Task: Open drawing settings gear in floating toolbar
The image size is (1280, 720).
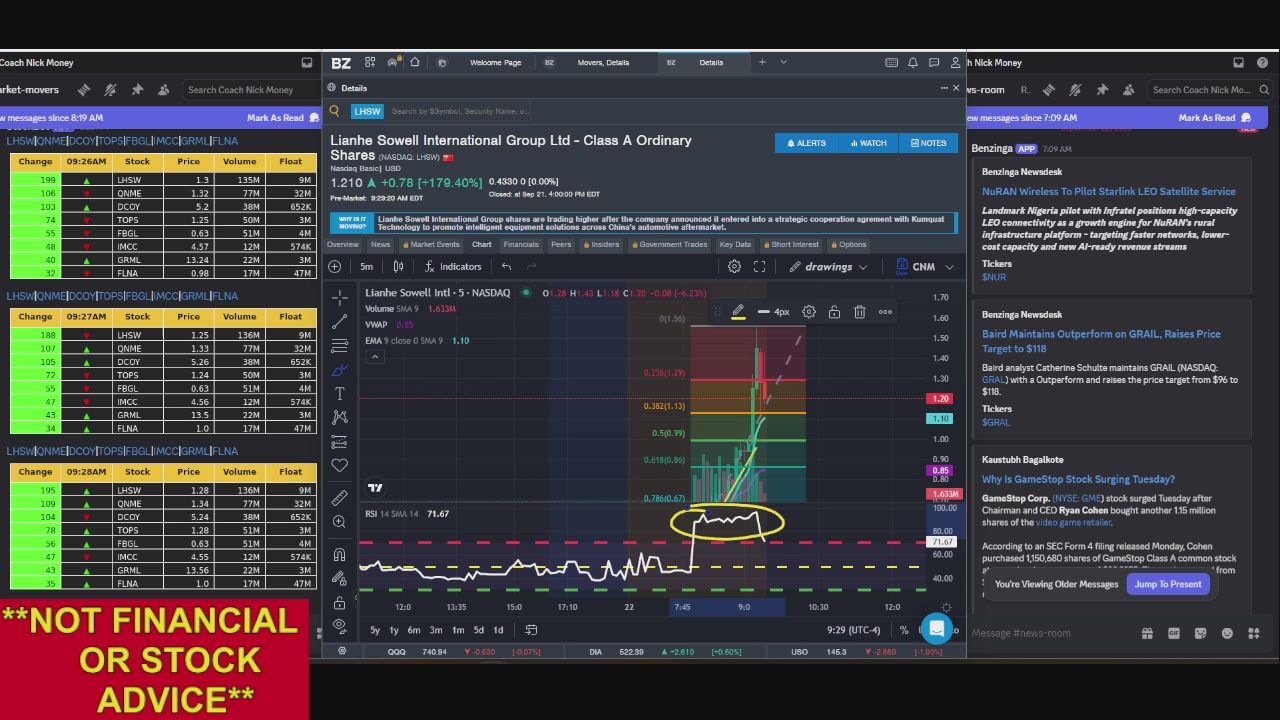Action: pos(809,312)
